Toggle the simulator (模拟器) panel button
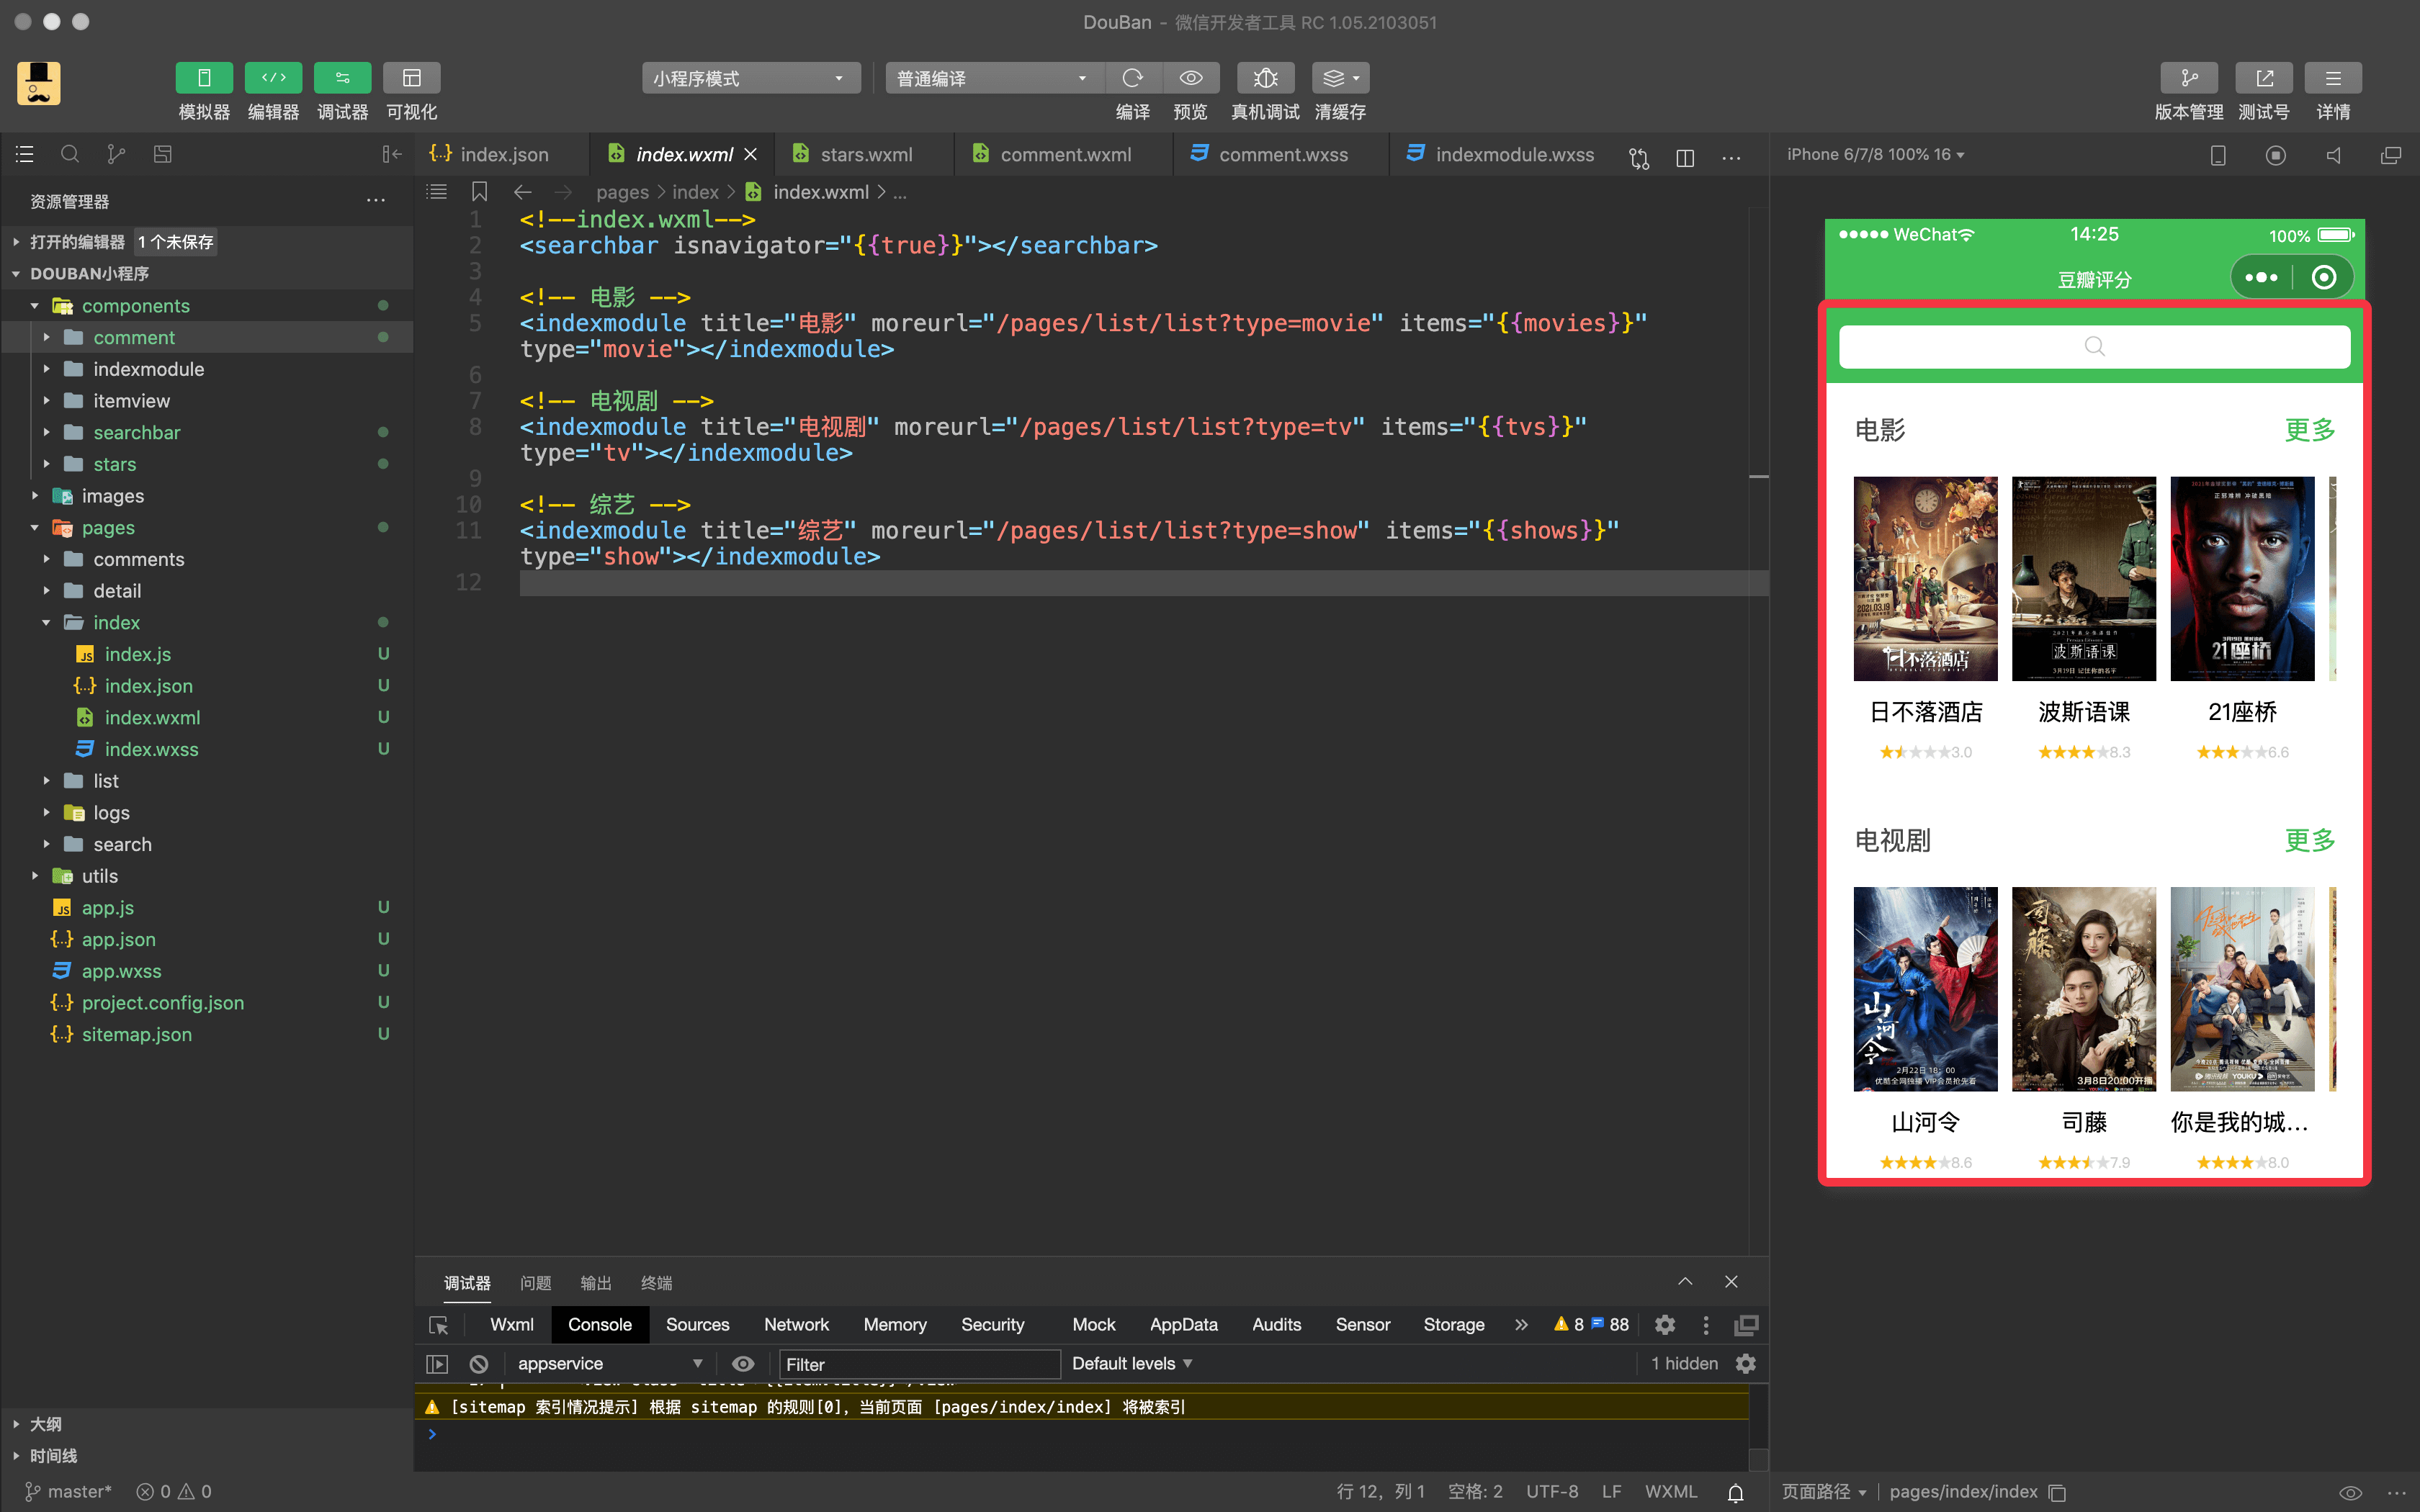This screenshot has height=1512, width=2420. click(x=204, y=78)
